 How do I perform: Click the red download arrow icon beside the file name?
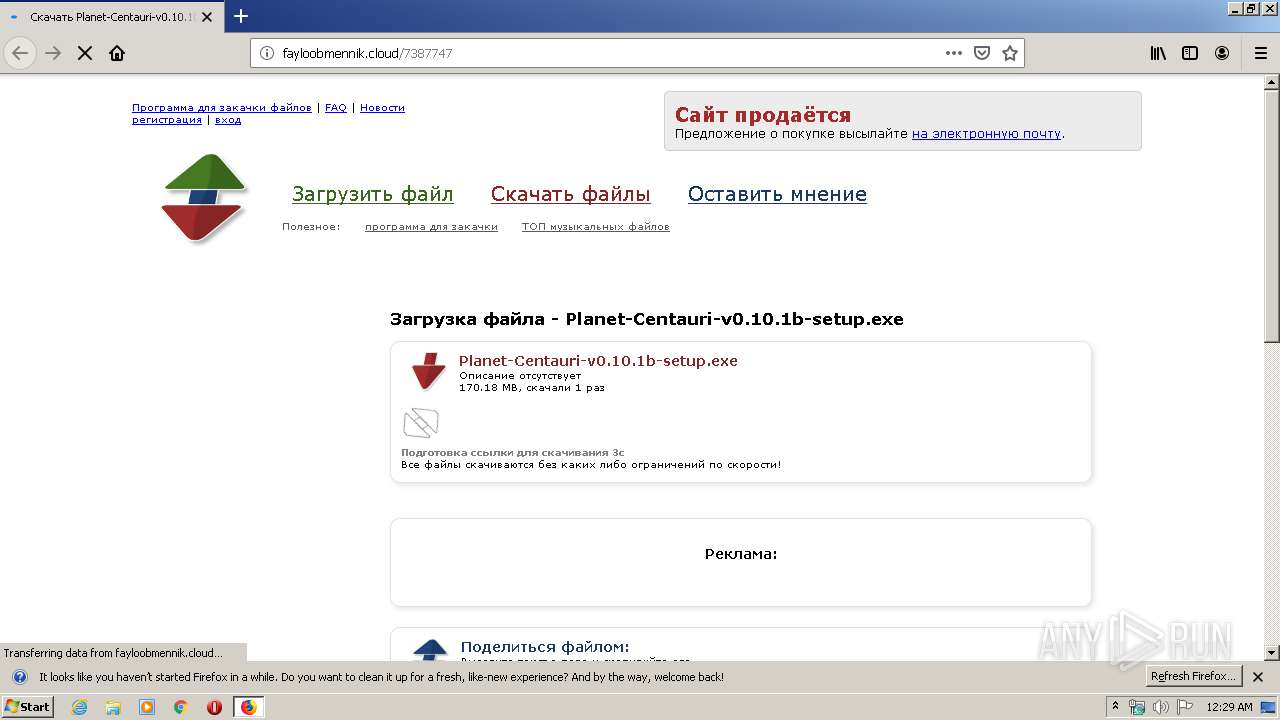click(428, 371)
